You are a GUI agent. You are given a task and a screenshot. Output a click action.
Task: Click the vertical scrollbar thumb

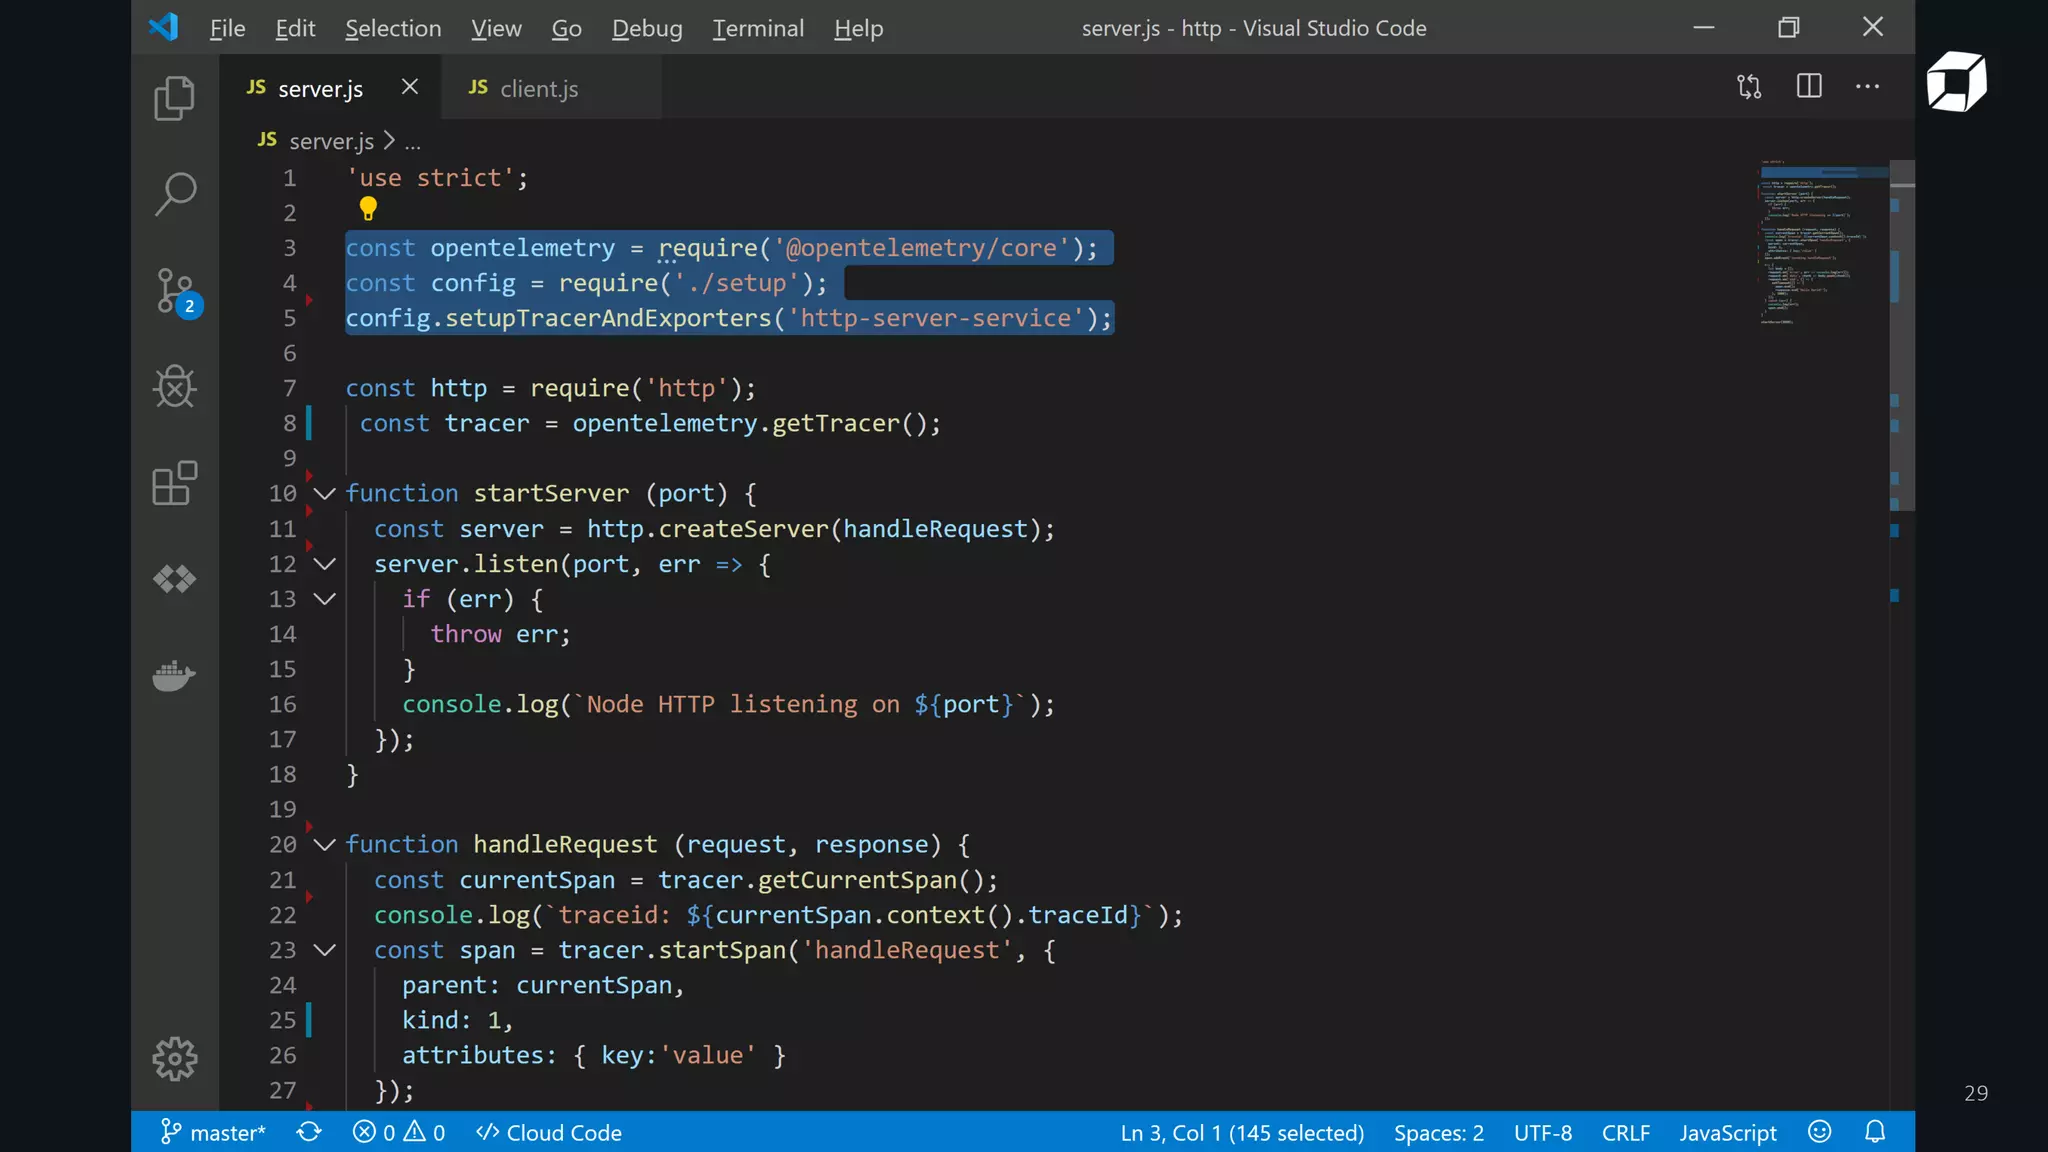point(1902,335)
